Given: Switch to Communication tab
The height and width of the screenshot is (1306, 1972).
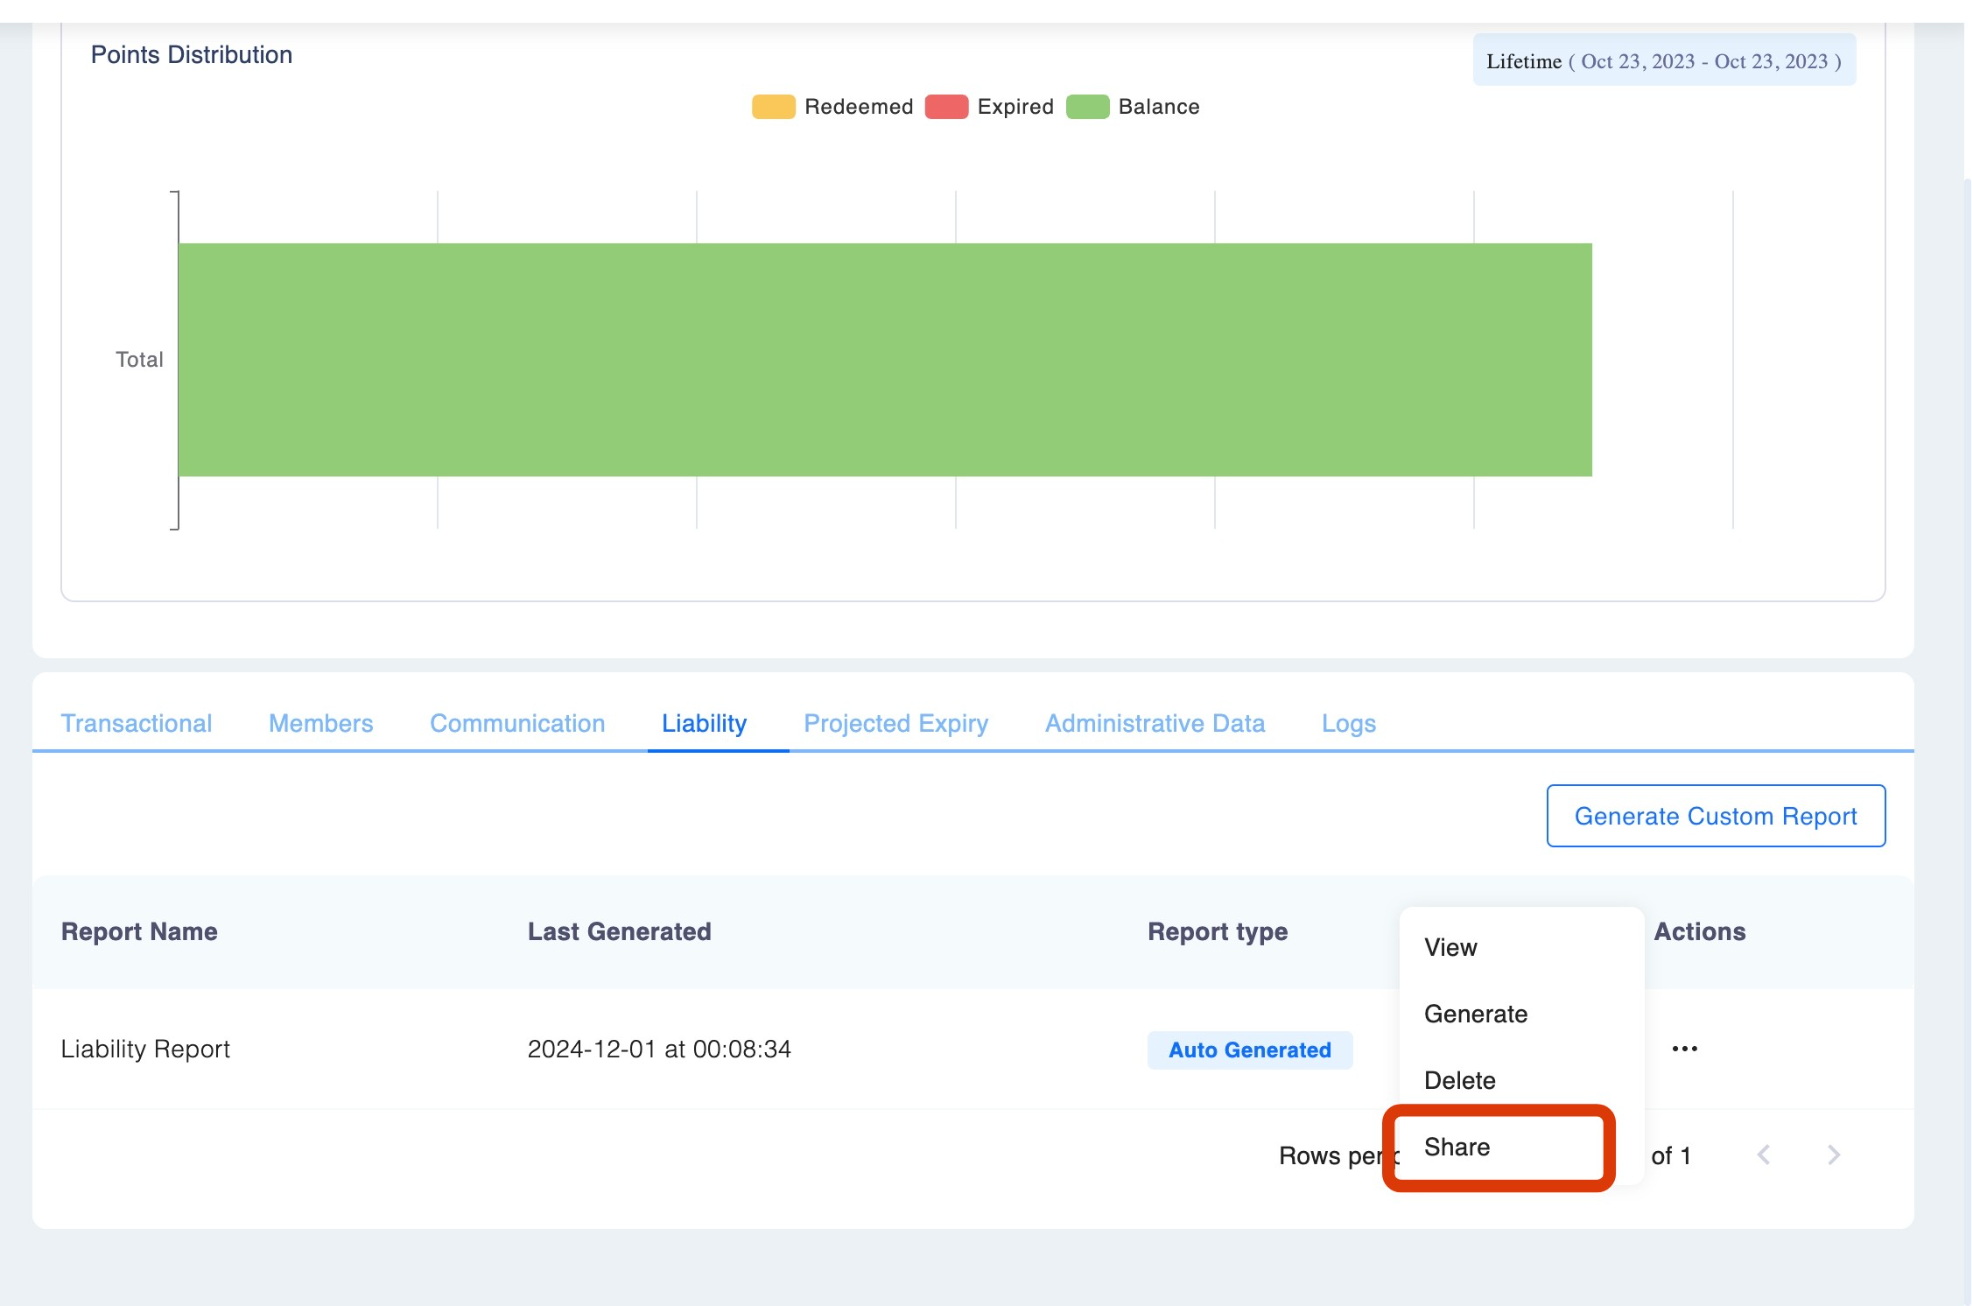Looking at the screenshot, I should coord(517,723).
